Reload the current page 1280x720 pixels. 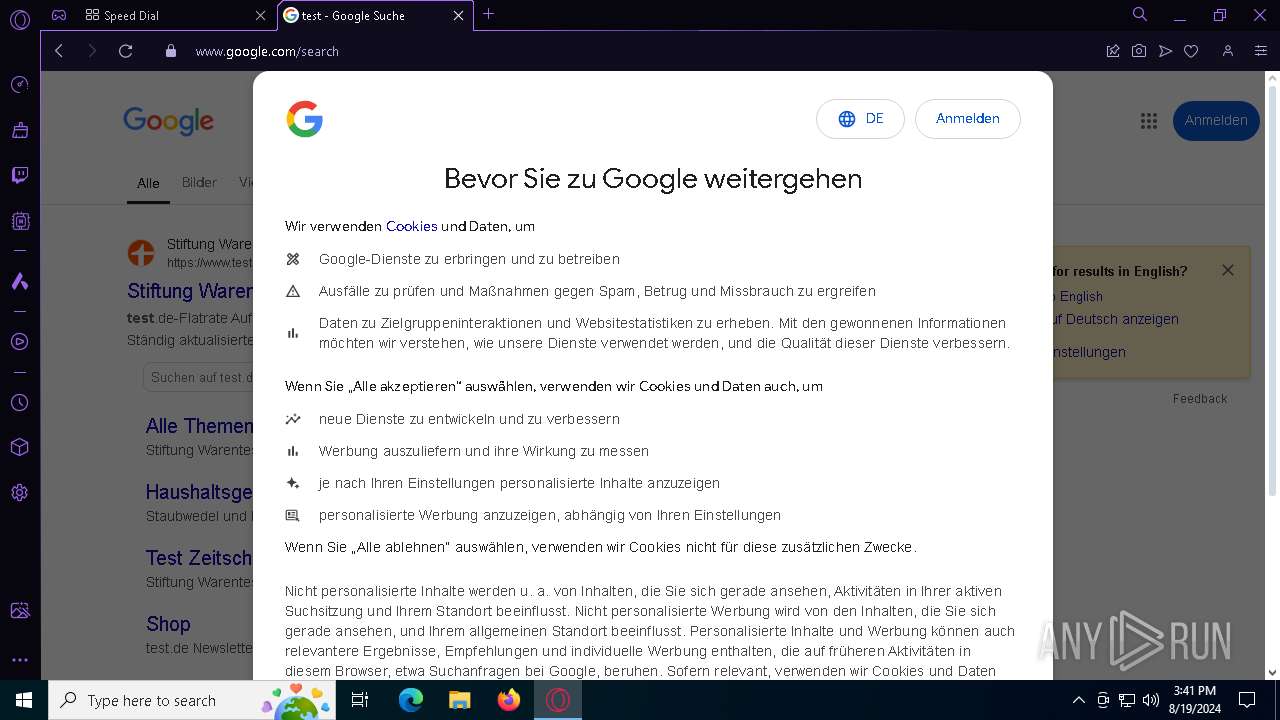coord(125,51)
